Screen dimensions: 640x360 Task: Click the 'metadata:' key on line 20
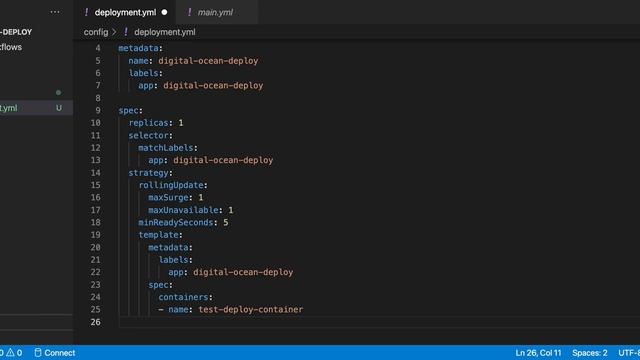coord(171,247)
